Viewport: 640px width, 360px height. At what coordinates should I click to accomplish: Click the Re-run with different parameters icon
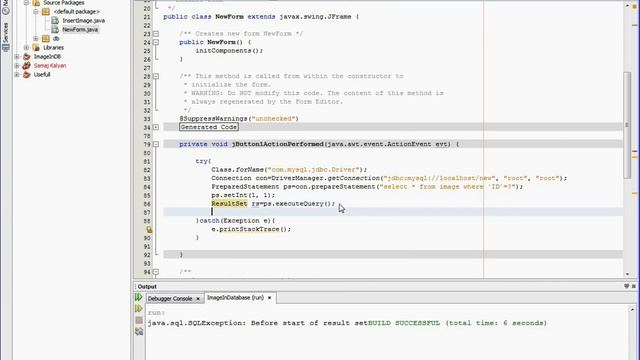pos(139,309)
